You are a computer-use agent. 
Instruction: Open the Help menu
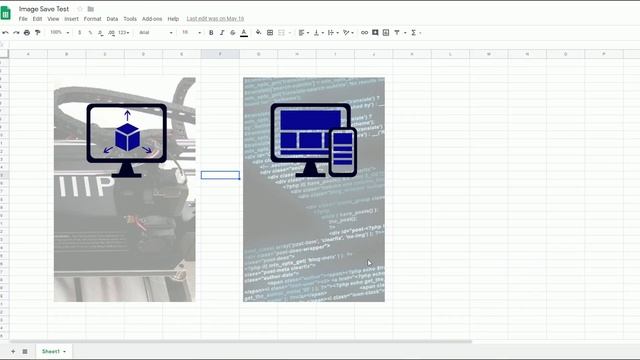(173, 19)
